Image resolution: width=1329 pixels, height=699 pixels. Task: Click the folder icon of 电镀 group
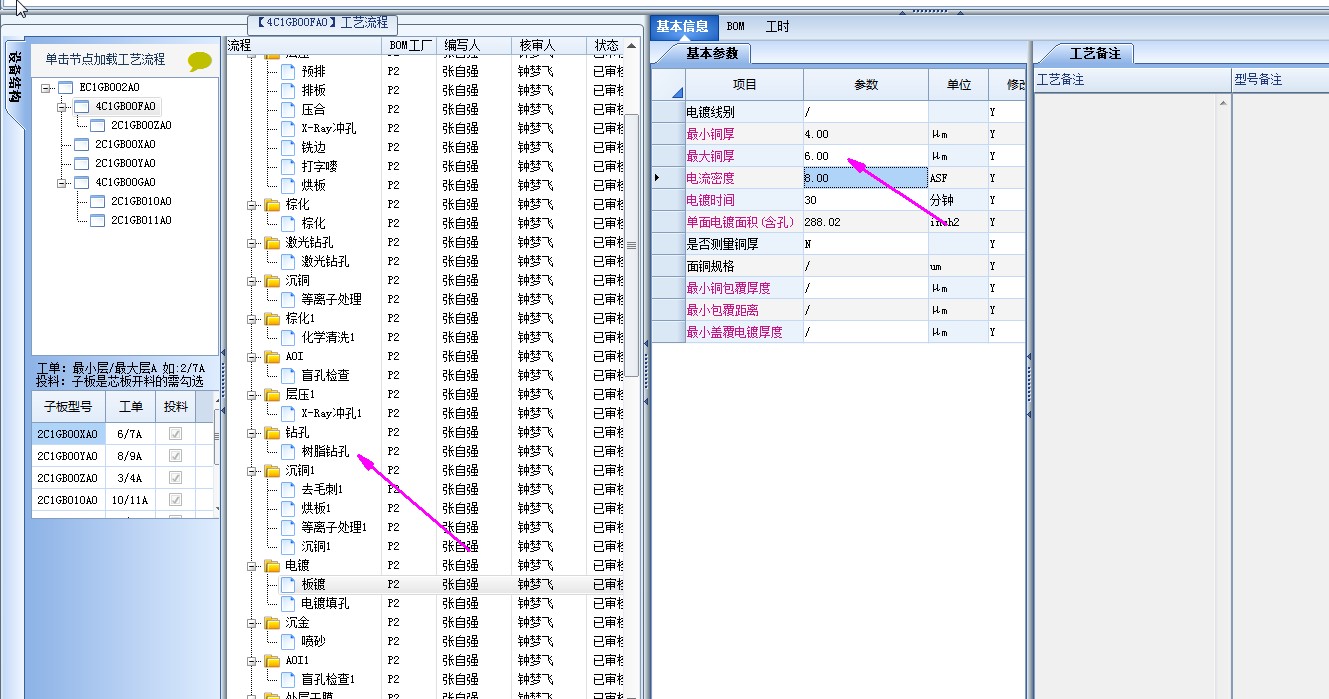pyautogui.click(x=272, y=565)
